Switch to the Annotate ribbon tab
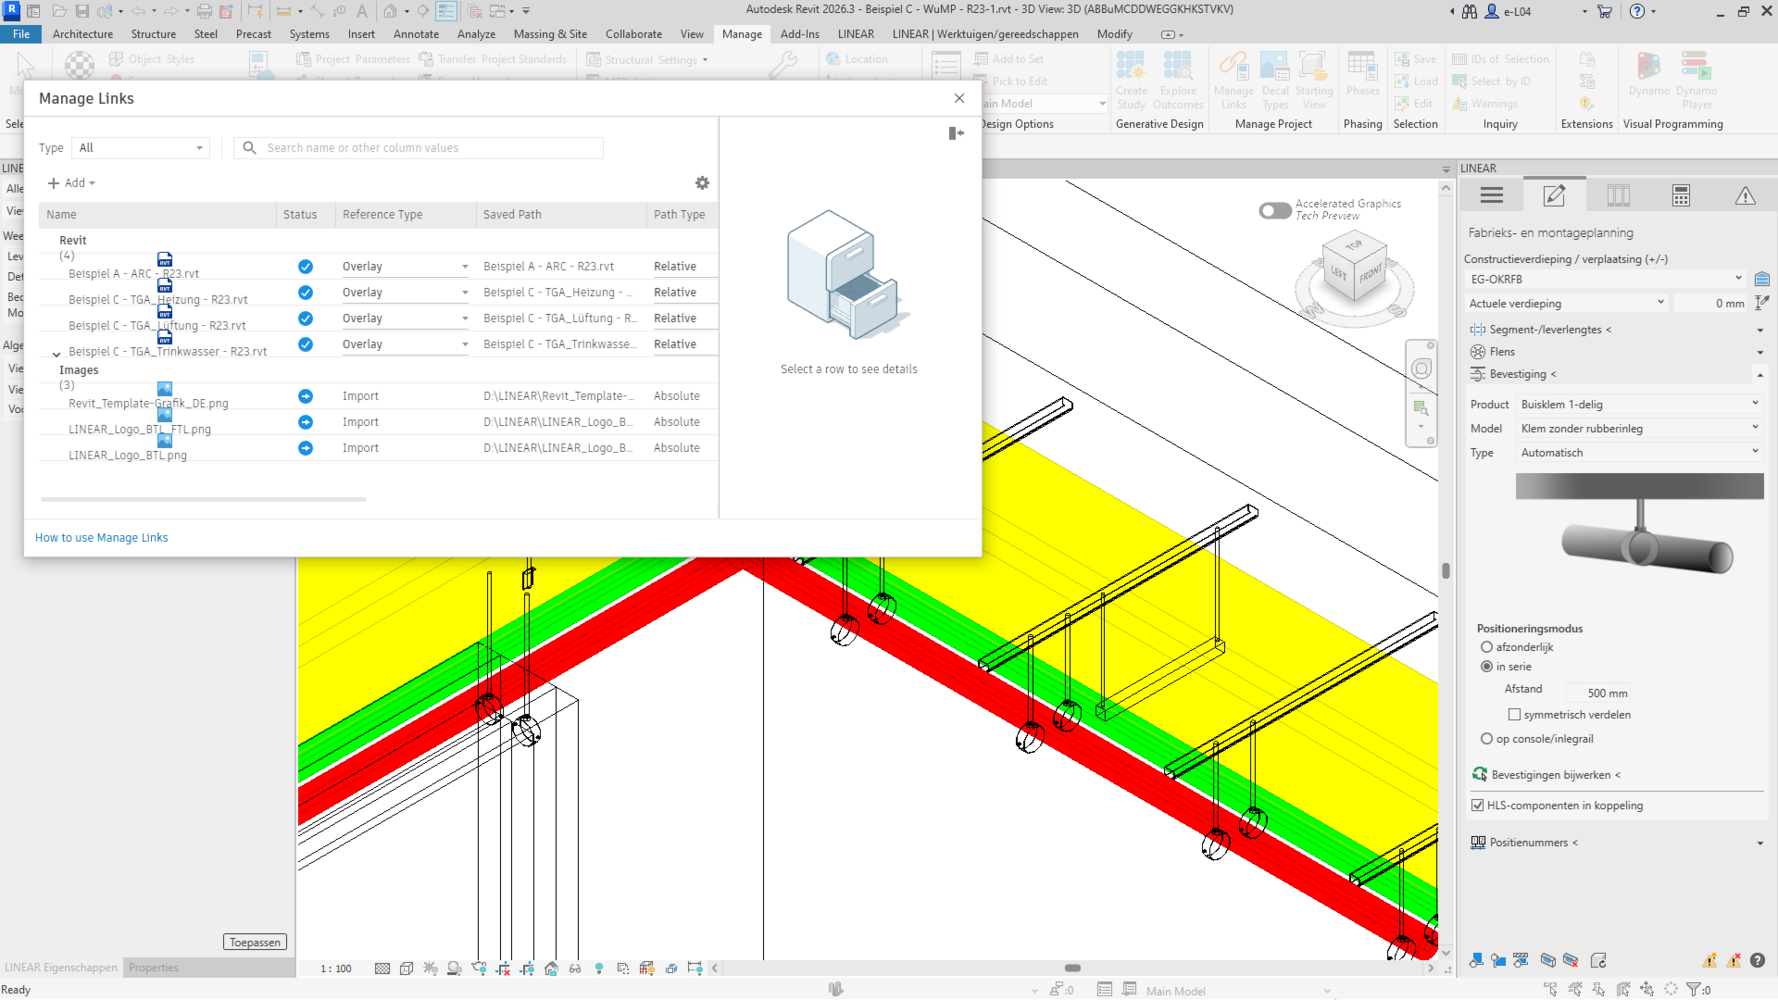 pyautogui.click(x=416, y=34)
